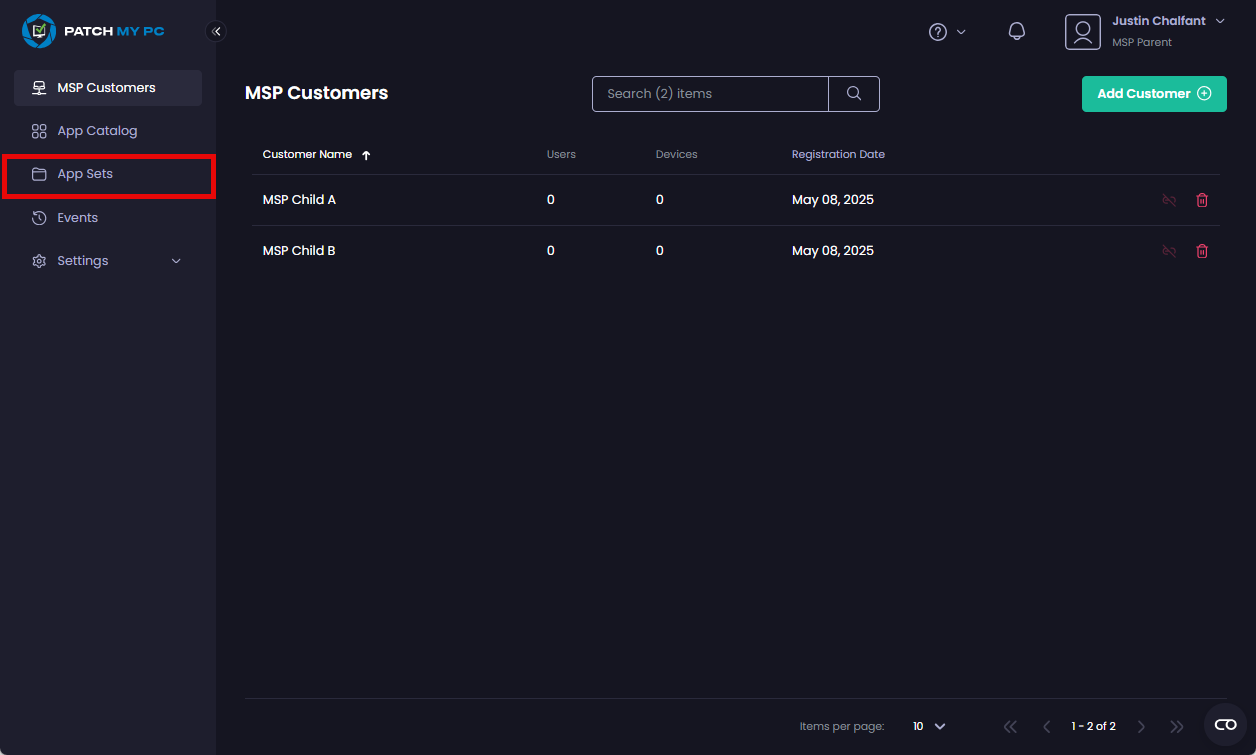The height and width of the screenshot is (755, 1256).
Task: Click the Patch My PC logo
Action: [x=93, y=31]
